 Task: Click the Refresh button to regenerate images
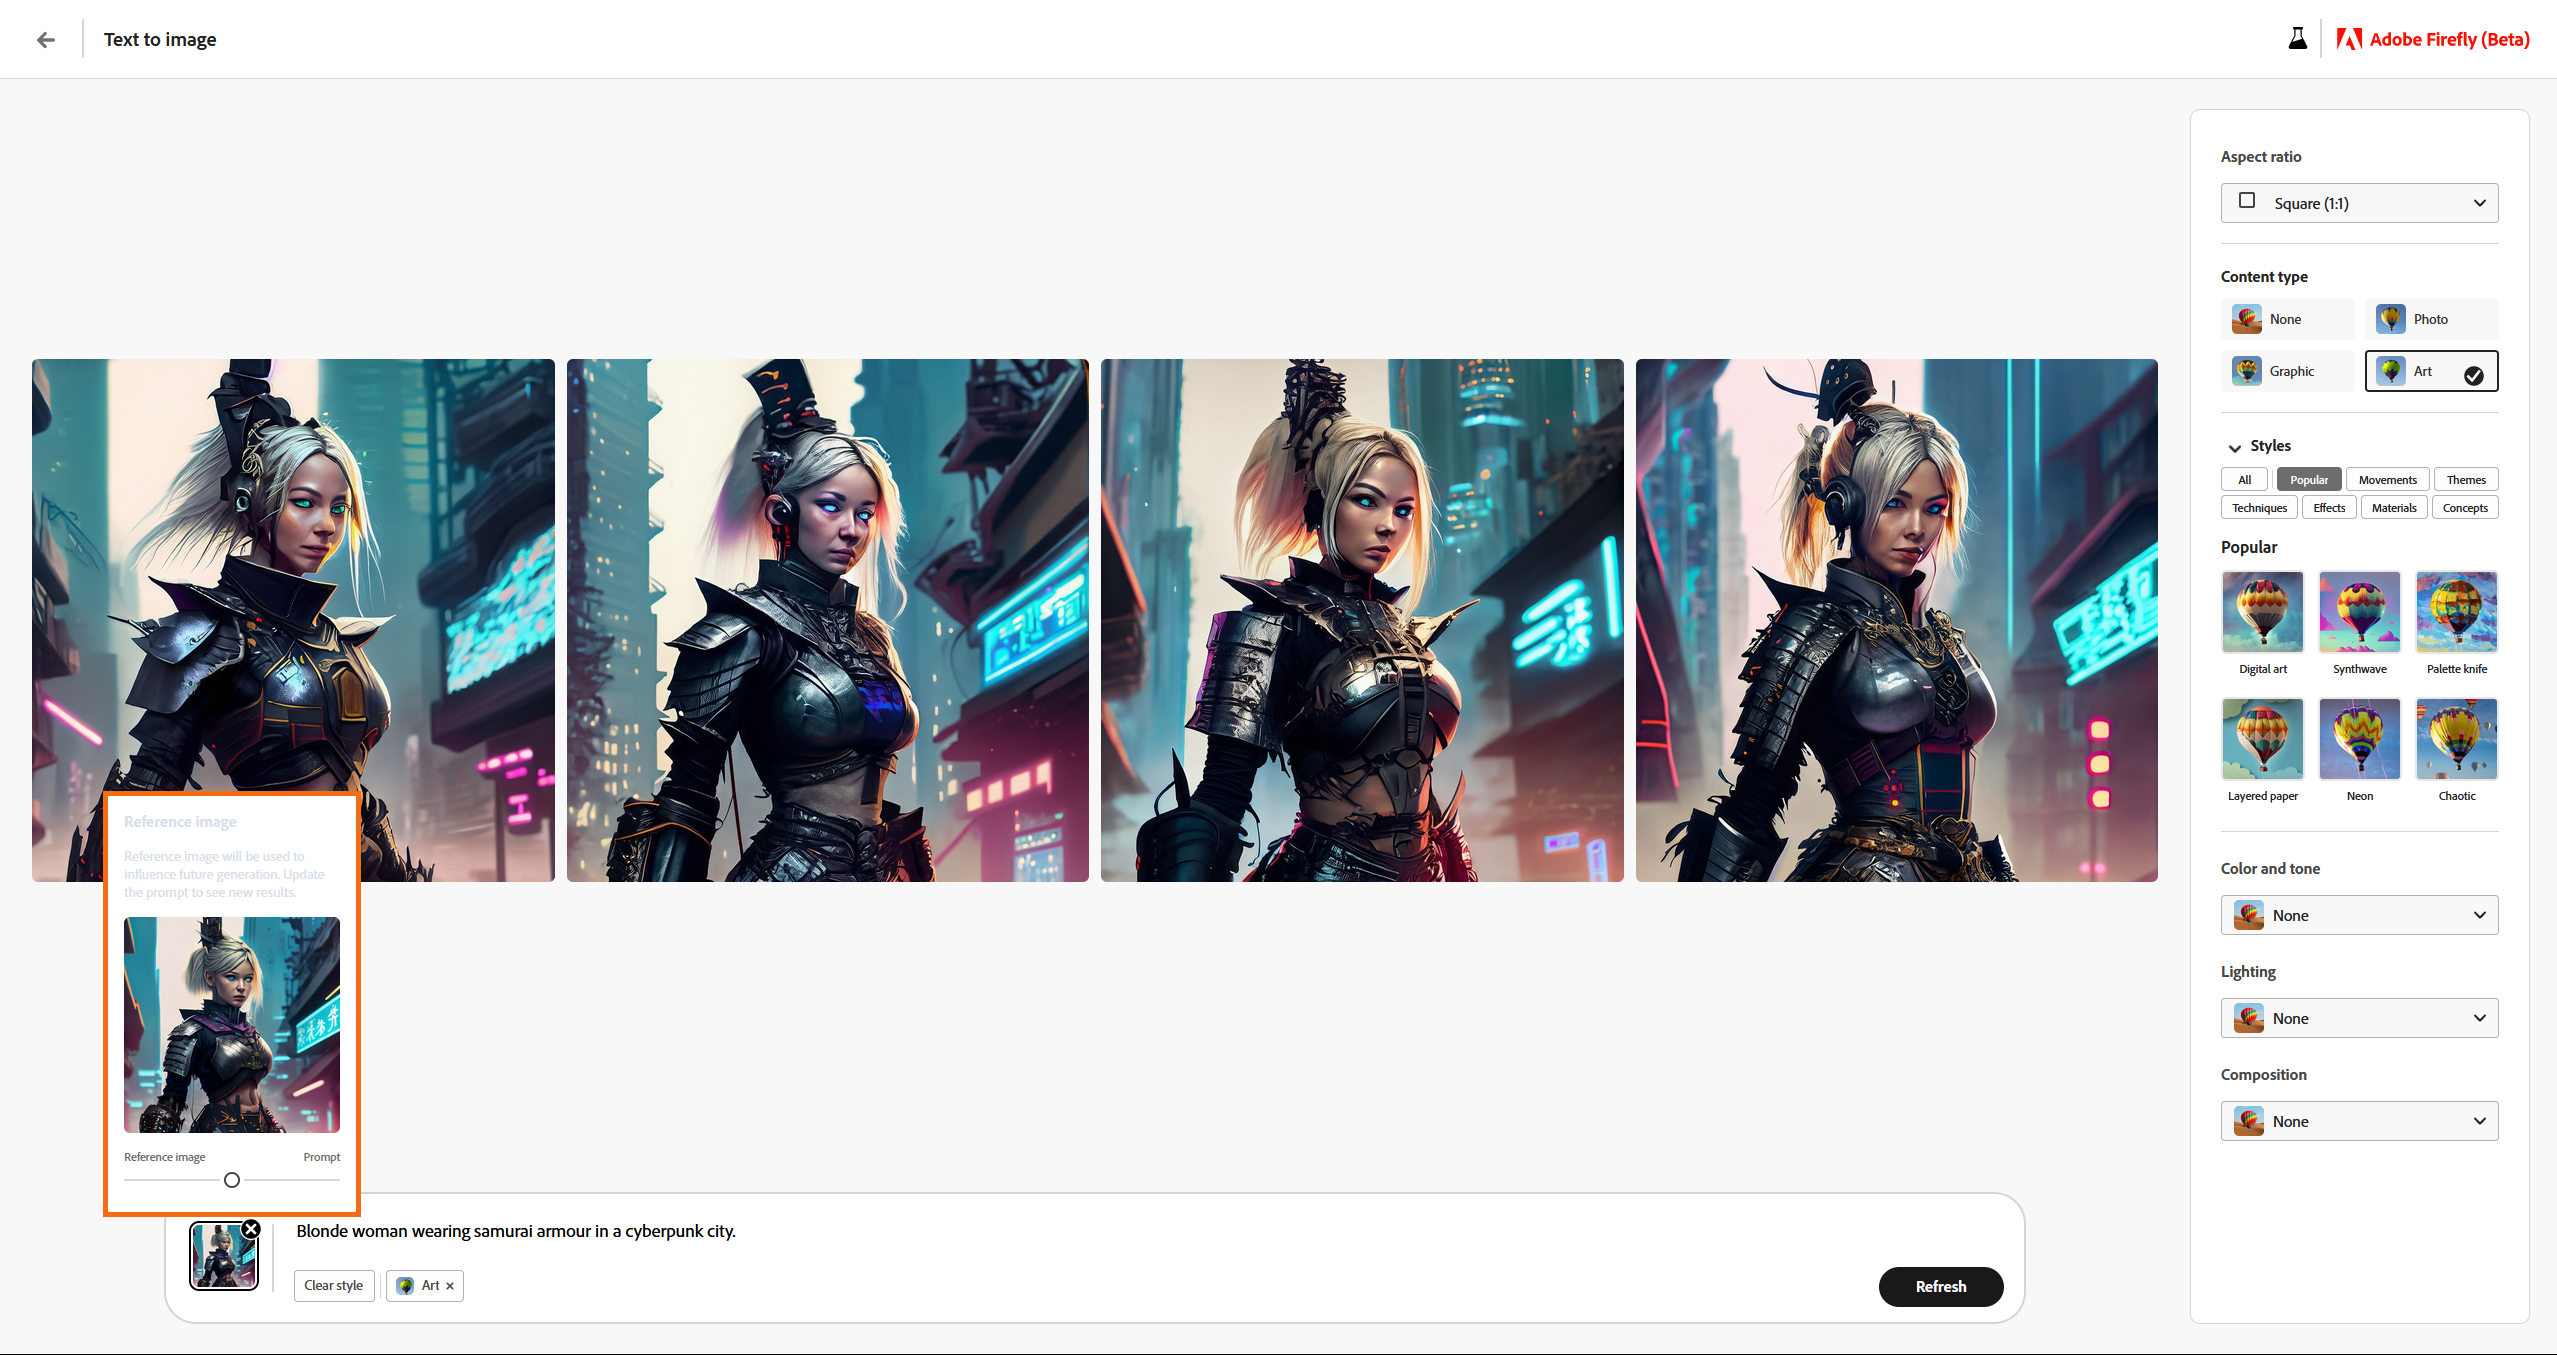click(x=1941, y=1284)
